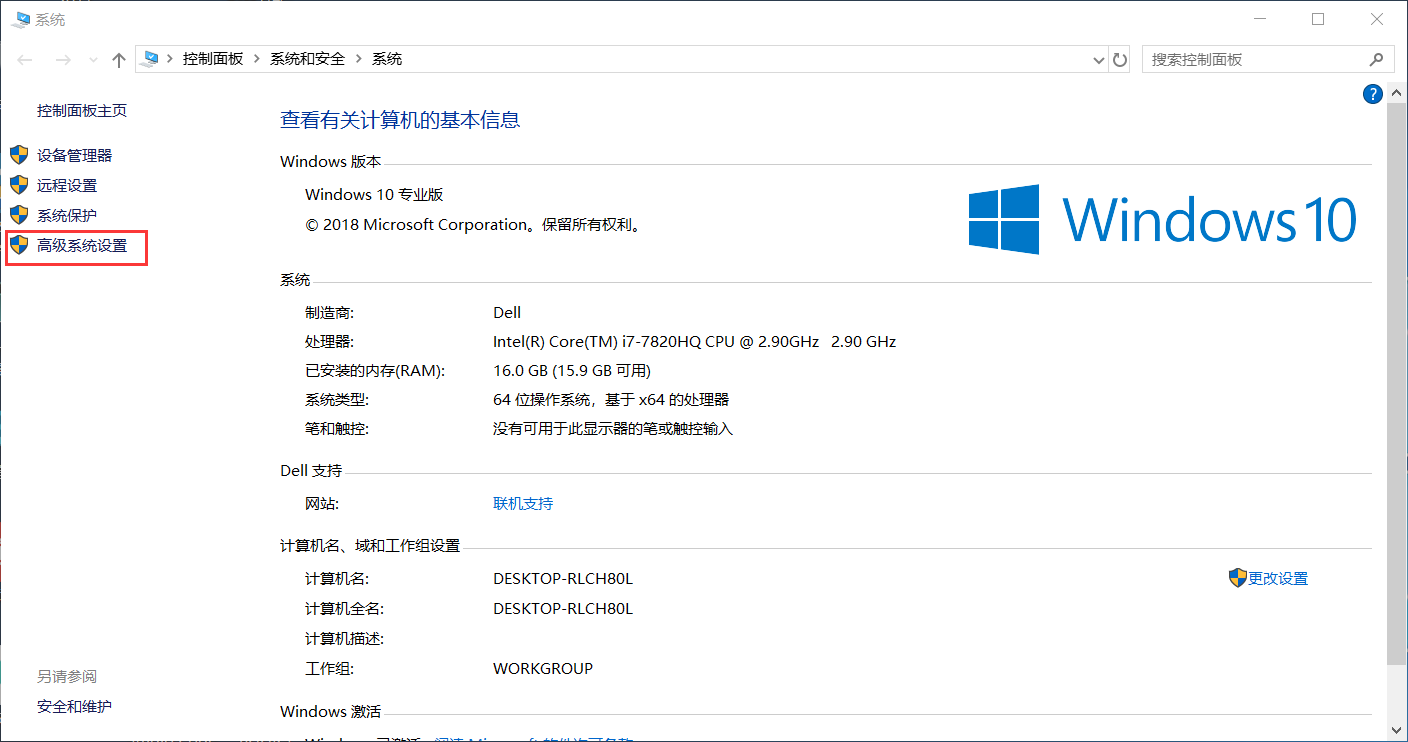Click the system icon in the title bar
Image resolution: width=1408 pixels, height=742 pixels.
coord(19,19)
